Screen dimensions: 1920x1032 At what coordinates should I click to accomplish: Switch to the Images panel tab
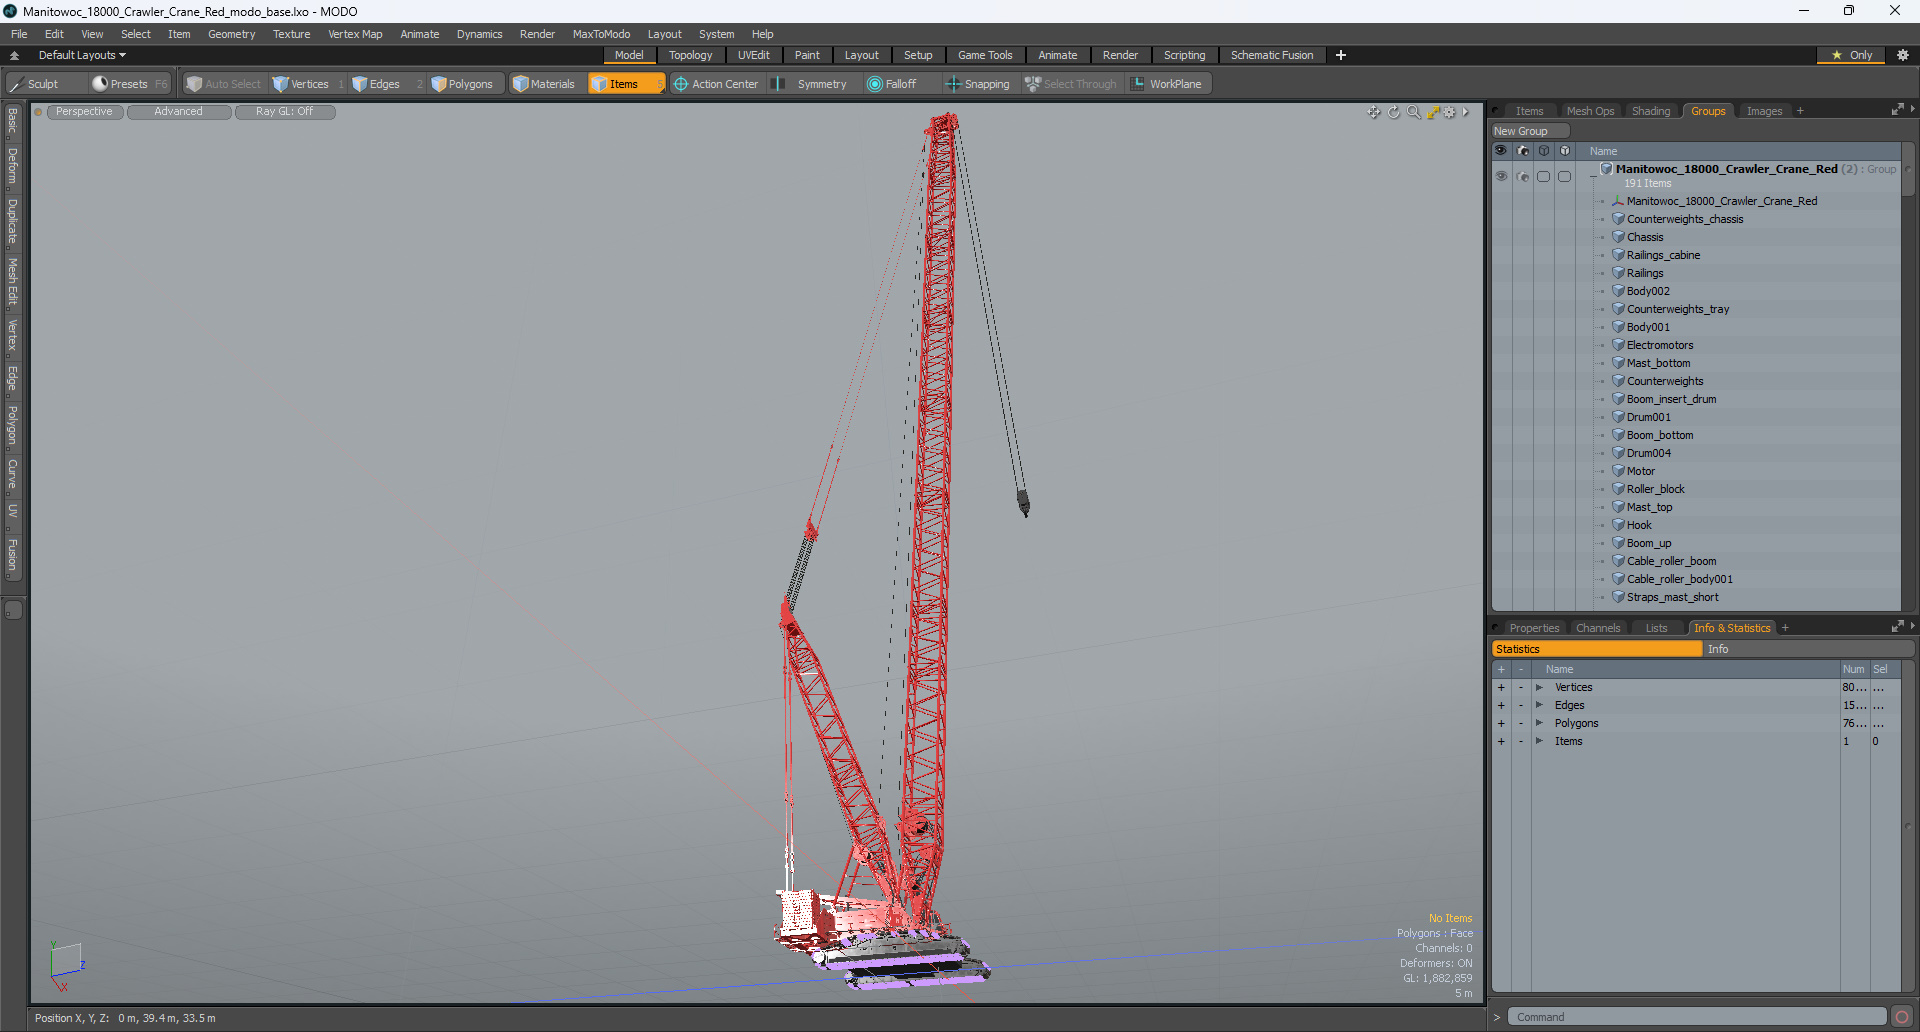tap(1764, 111)
